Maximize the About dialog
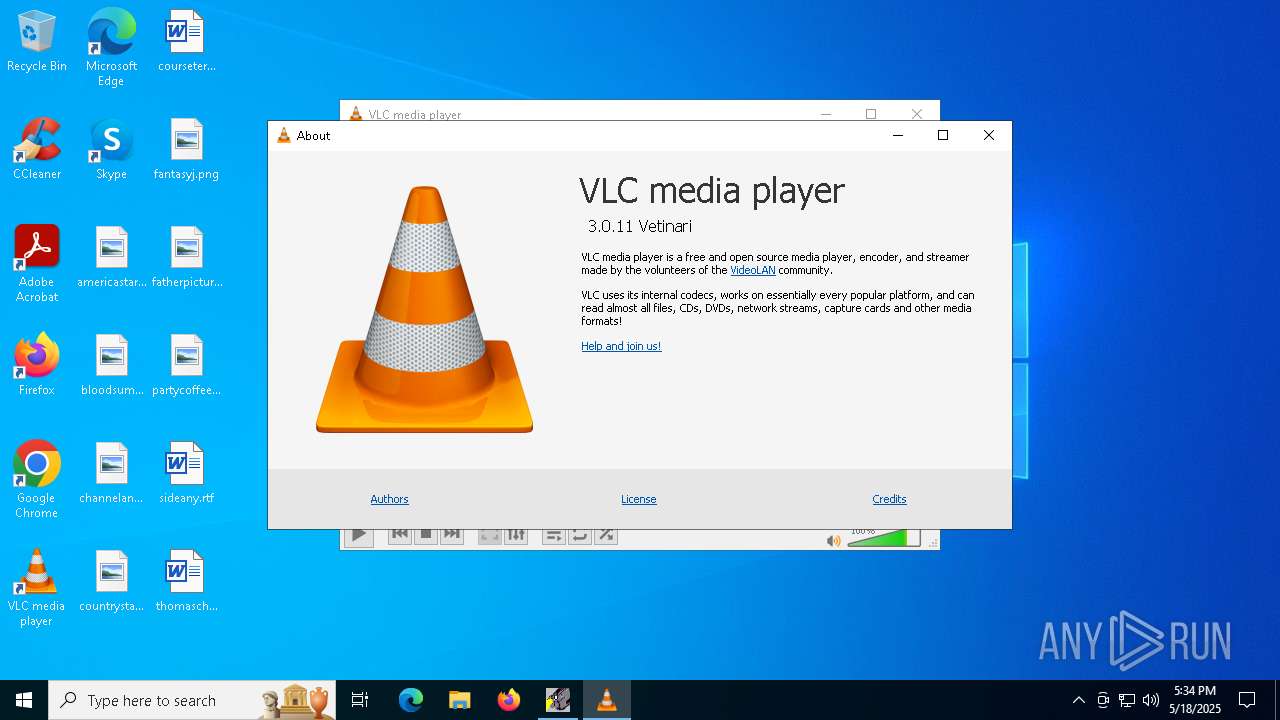Viewport: 1280px width, 720px height. click(943, 136)
